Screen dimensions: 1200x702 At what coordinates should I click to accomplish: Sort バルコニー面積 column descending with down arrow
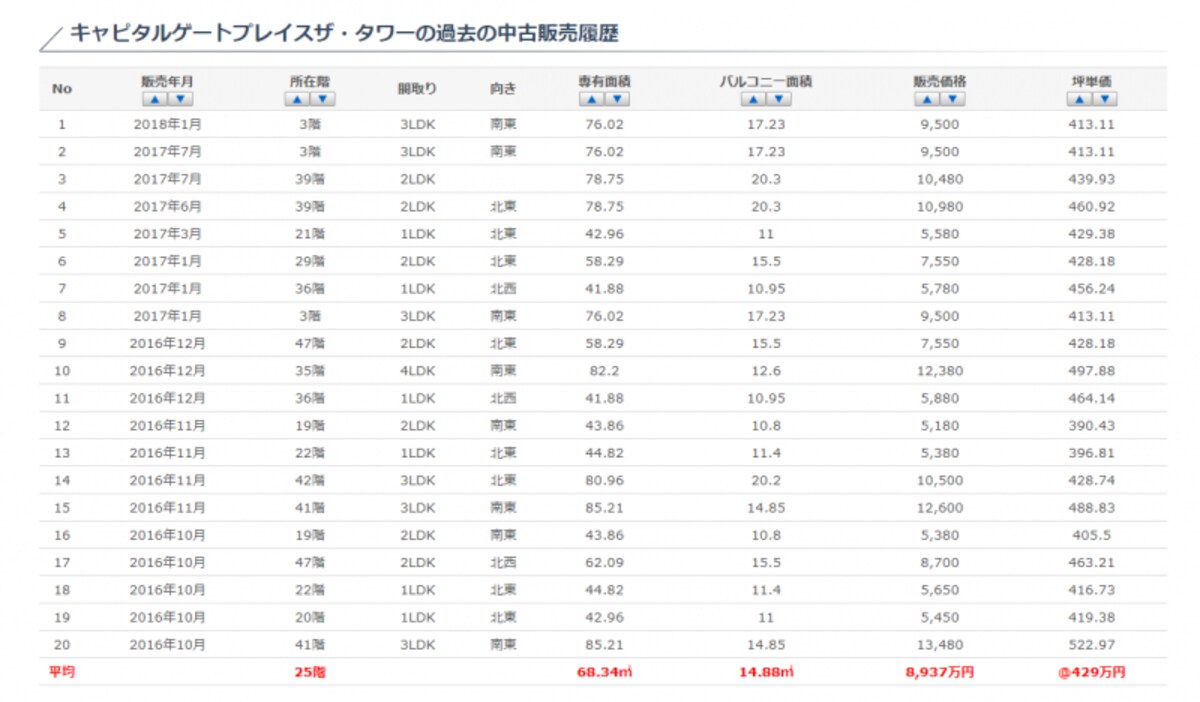[779, 99]
